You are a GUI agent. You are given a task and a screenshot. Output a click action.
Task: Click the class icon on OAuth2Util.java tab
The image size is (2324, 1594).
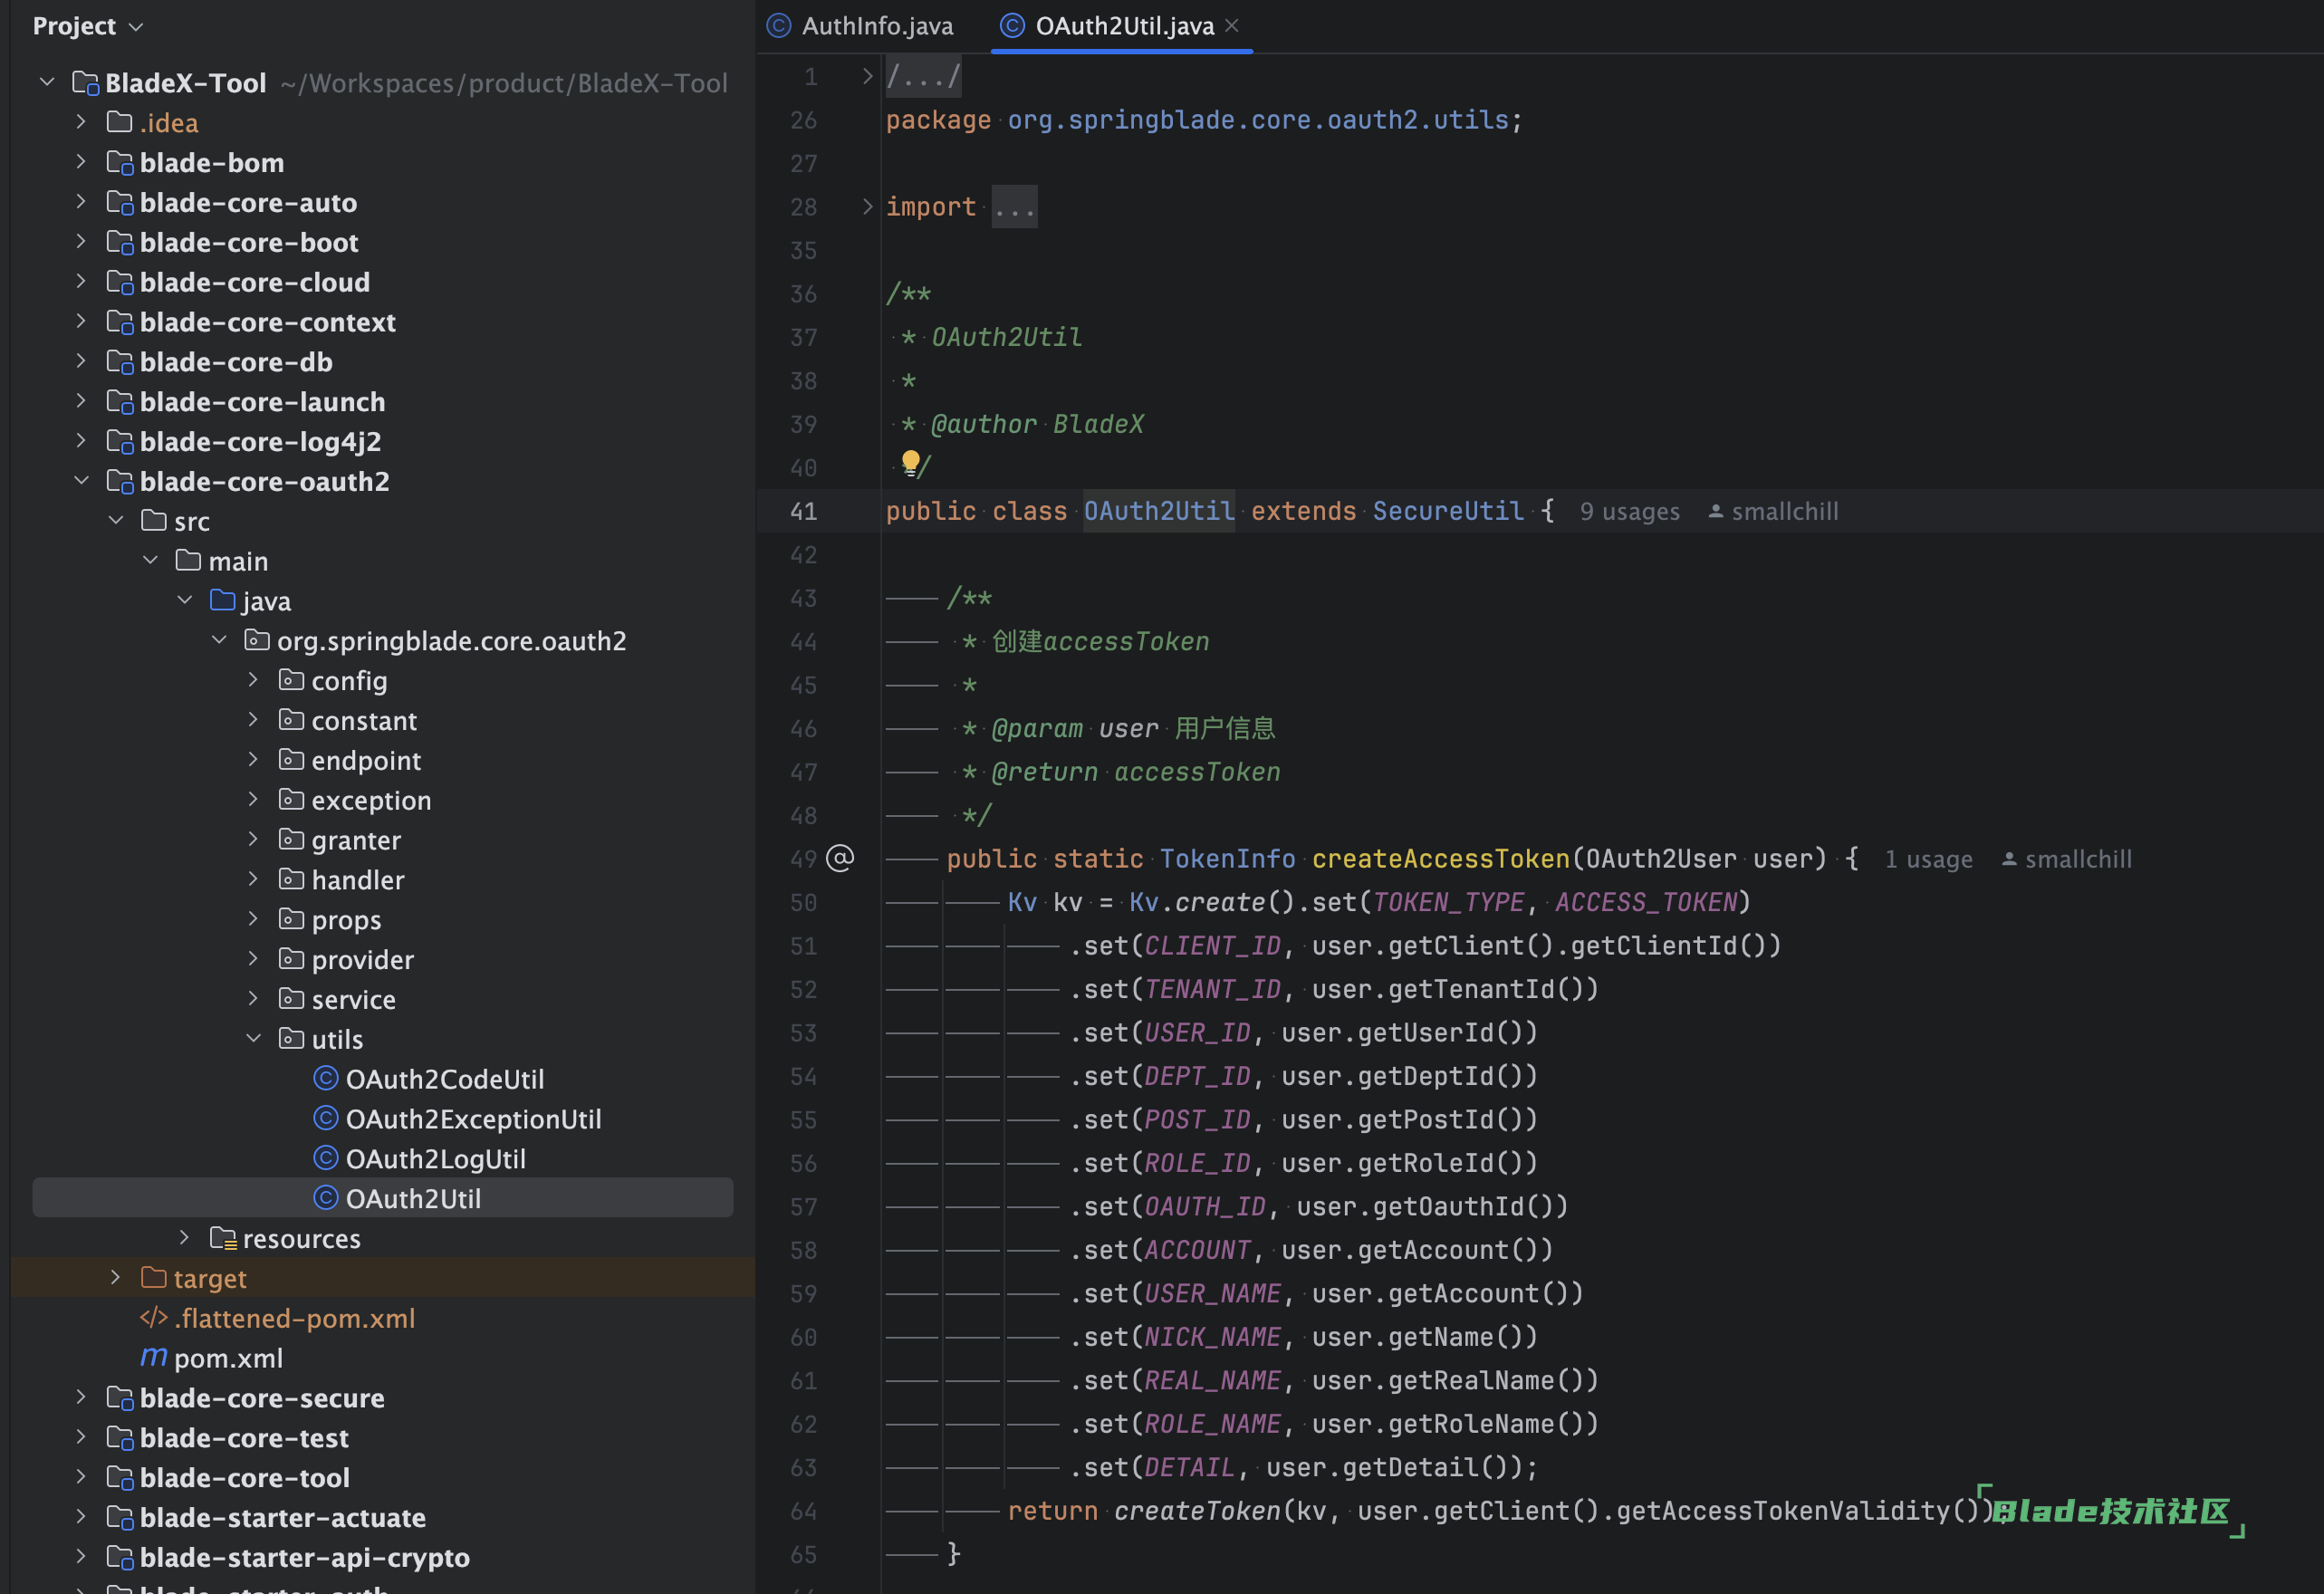(x=1012, y=26)
